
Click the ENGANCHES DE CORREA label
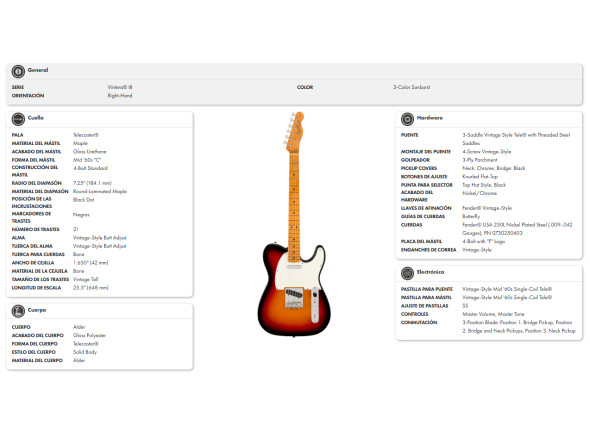coord(429,250)
